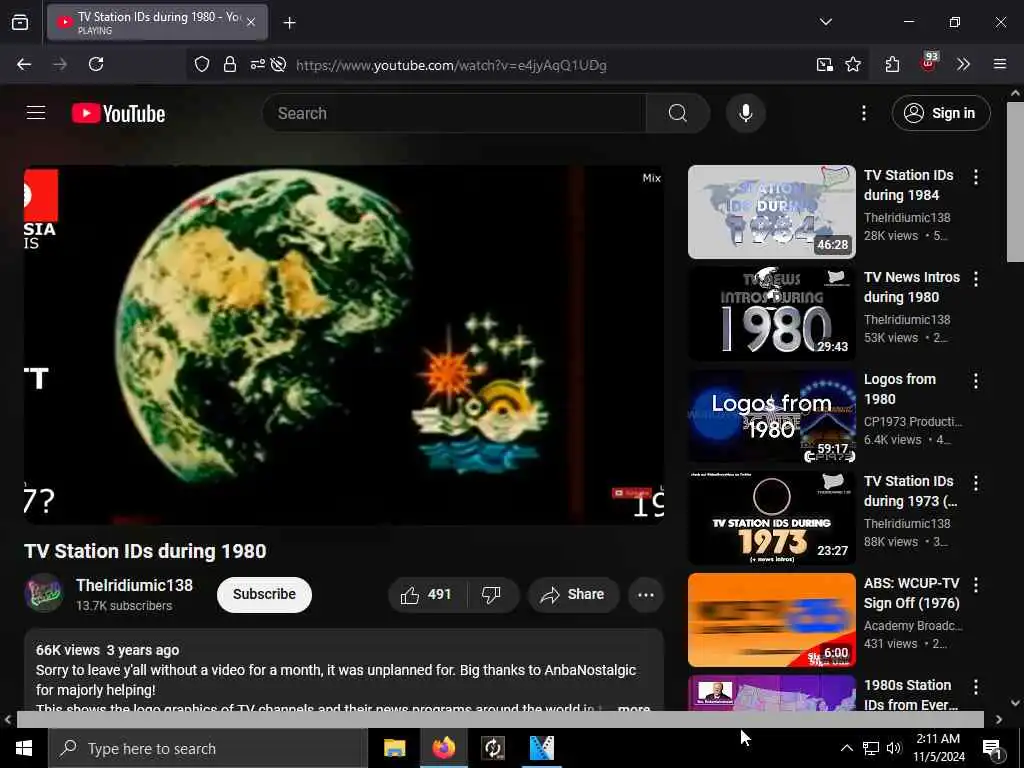Show more toolbar tools chevrons

coord(963,64)
